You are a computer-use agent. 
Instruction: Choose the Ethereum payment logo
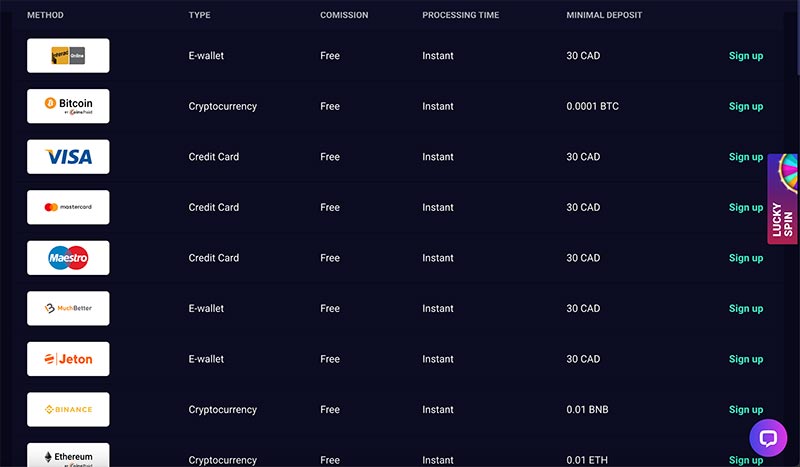(x=68, y=455)
